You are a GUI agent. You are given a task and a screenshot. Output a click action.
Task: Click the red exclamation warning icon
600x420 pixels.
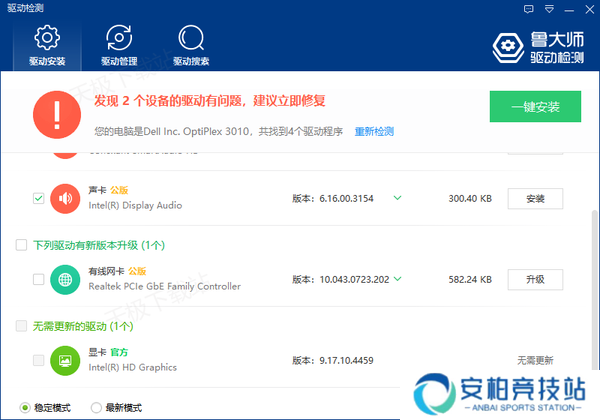pos(57,115)
